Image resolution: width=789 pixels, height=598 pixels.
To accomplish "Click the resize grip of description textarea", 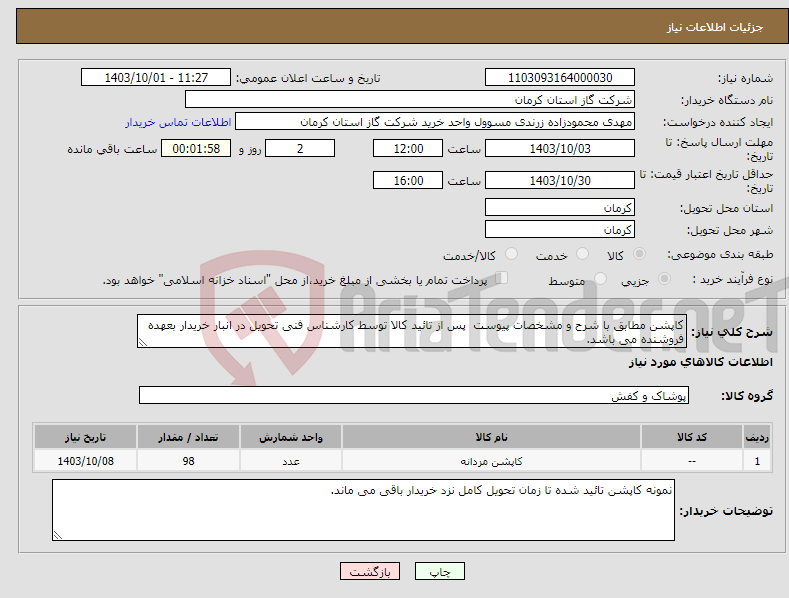I will click(x=143, y=342).
